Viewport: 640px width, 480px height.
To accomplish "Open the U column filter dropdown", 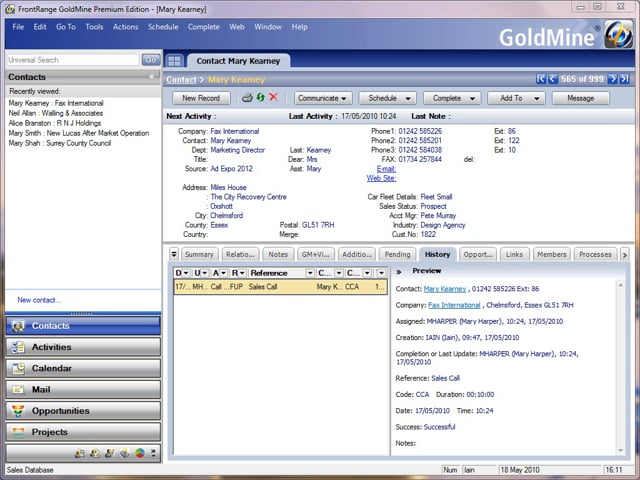I will (x=205, y=273).
